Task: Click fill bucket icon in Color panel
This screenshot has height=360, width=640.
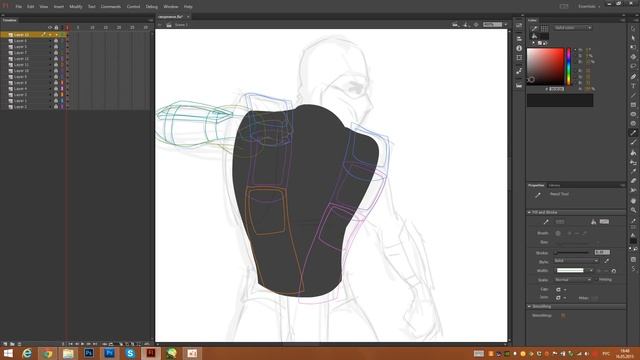Action: pyautogui.click(x=534, y=36)
